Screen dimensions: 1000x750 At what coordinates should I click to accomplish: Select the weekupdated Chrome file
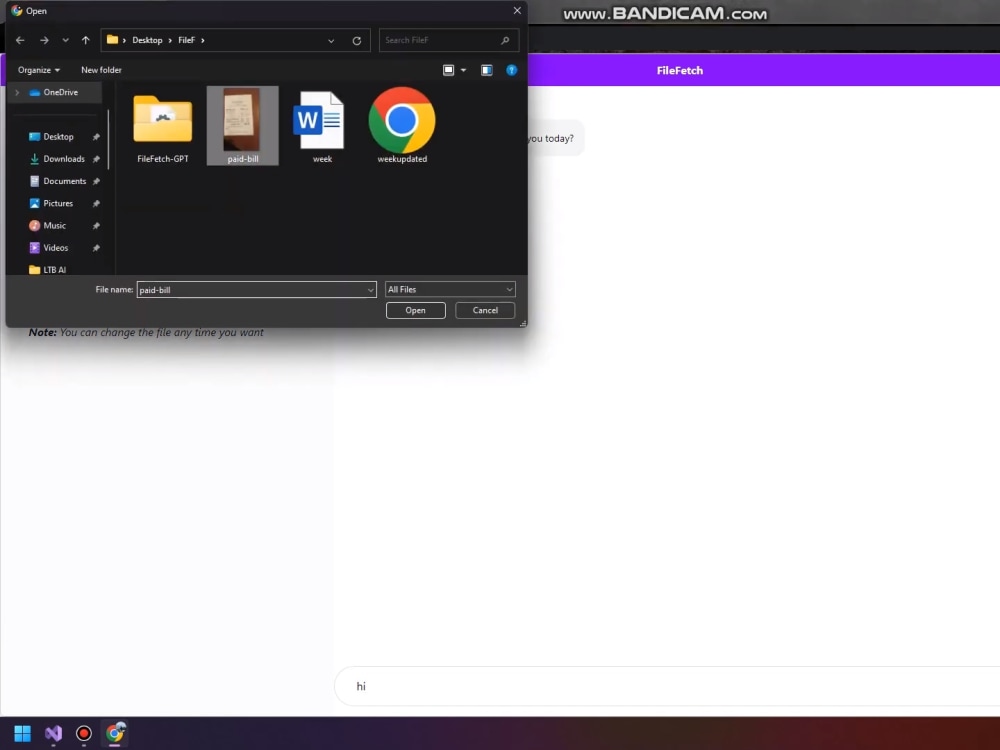(402, 126)
